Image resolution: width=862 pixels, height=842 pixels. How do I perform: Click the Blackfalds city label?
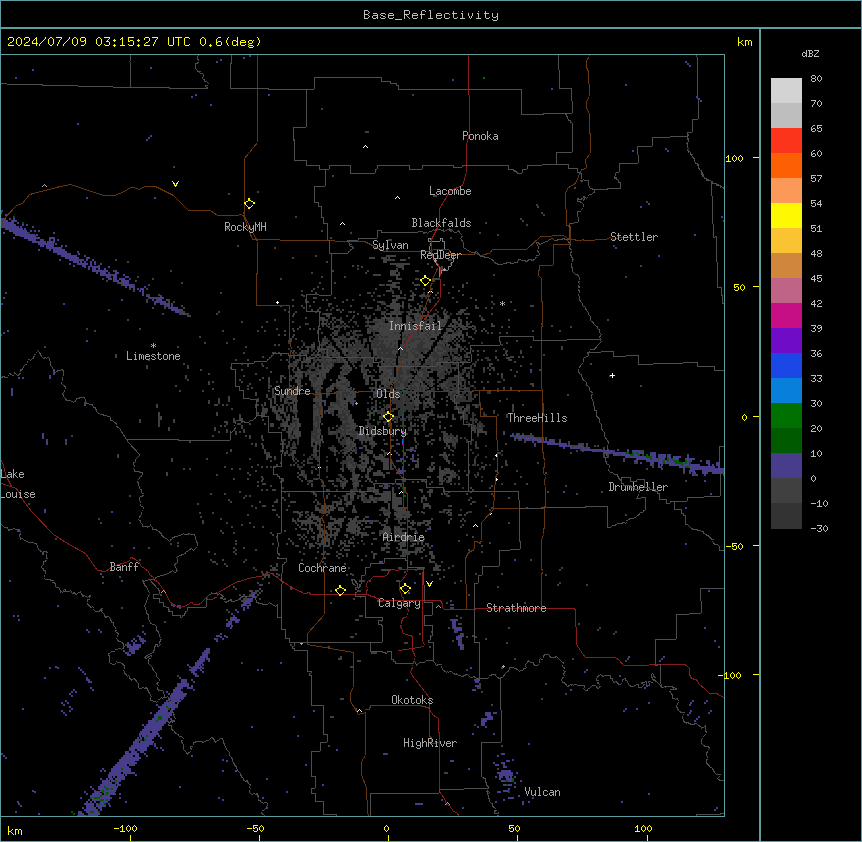441,223
